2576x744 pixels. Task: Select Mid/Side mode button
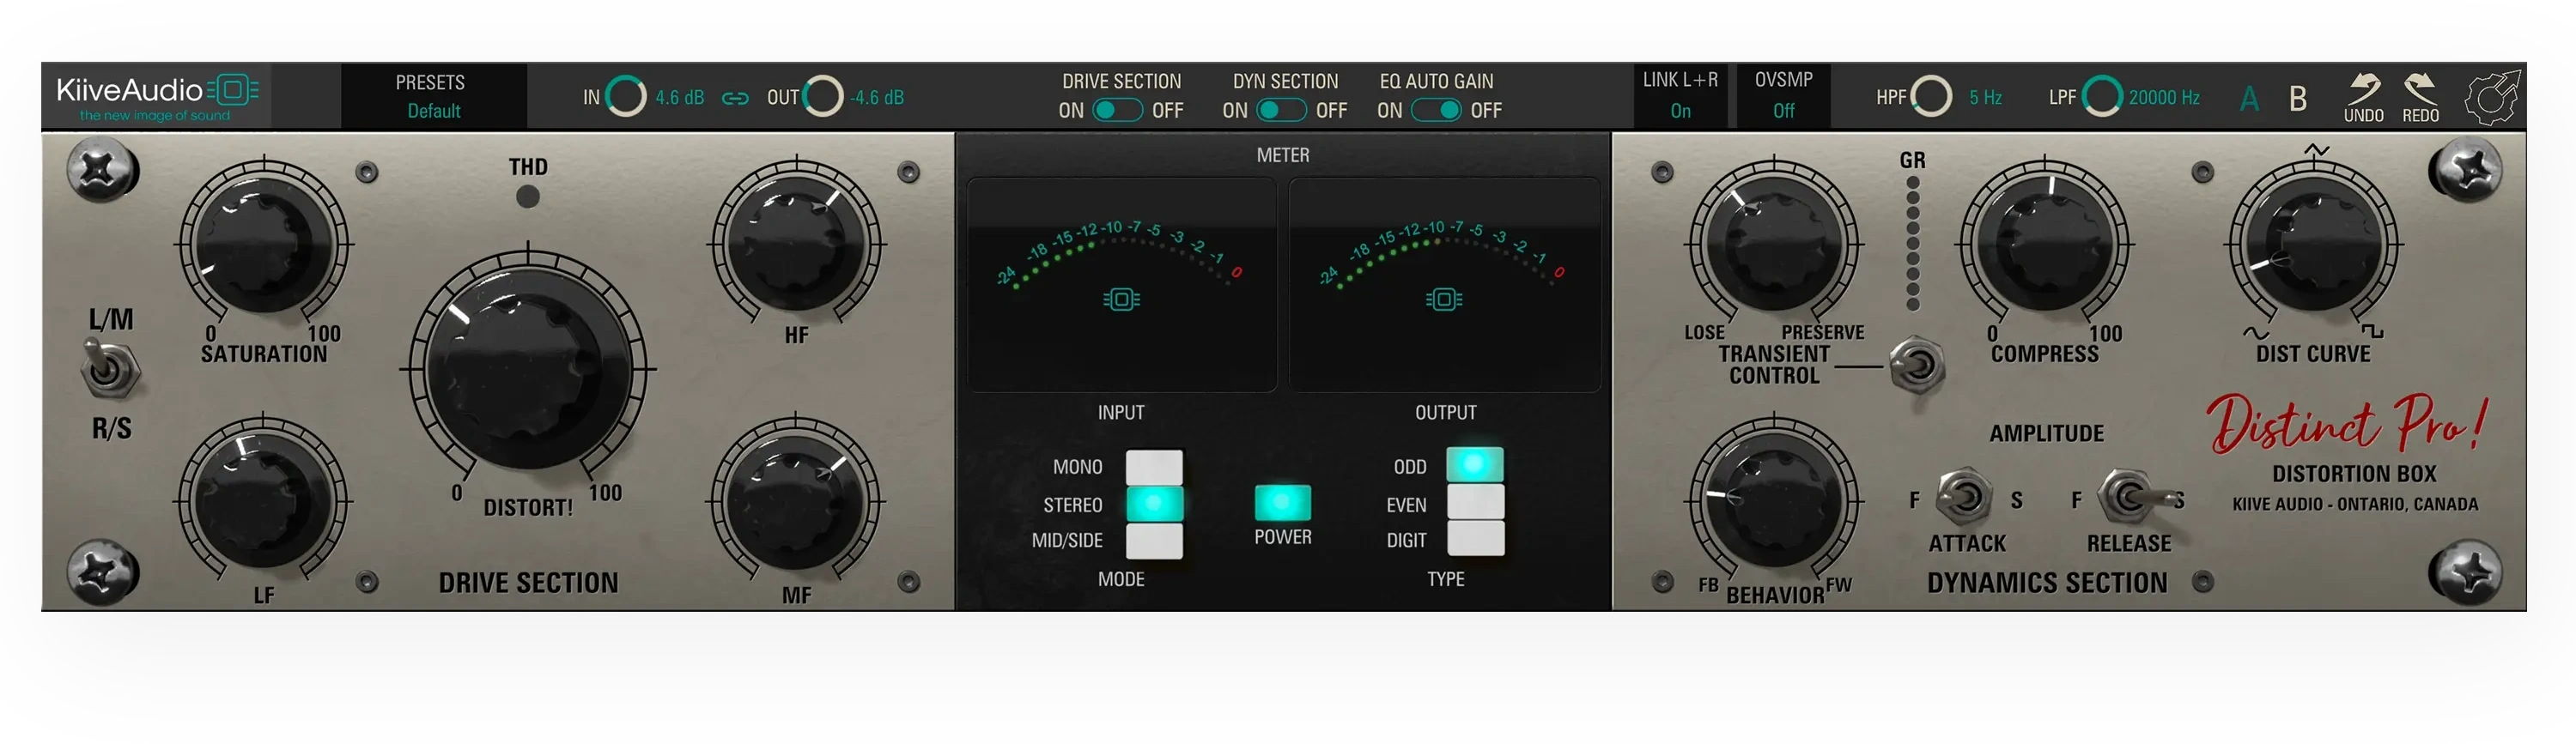1154,540
